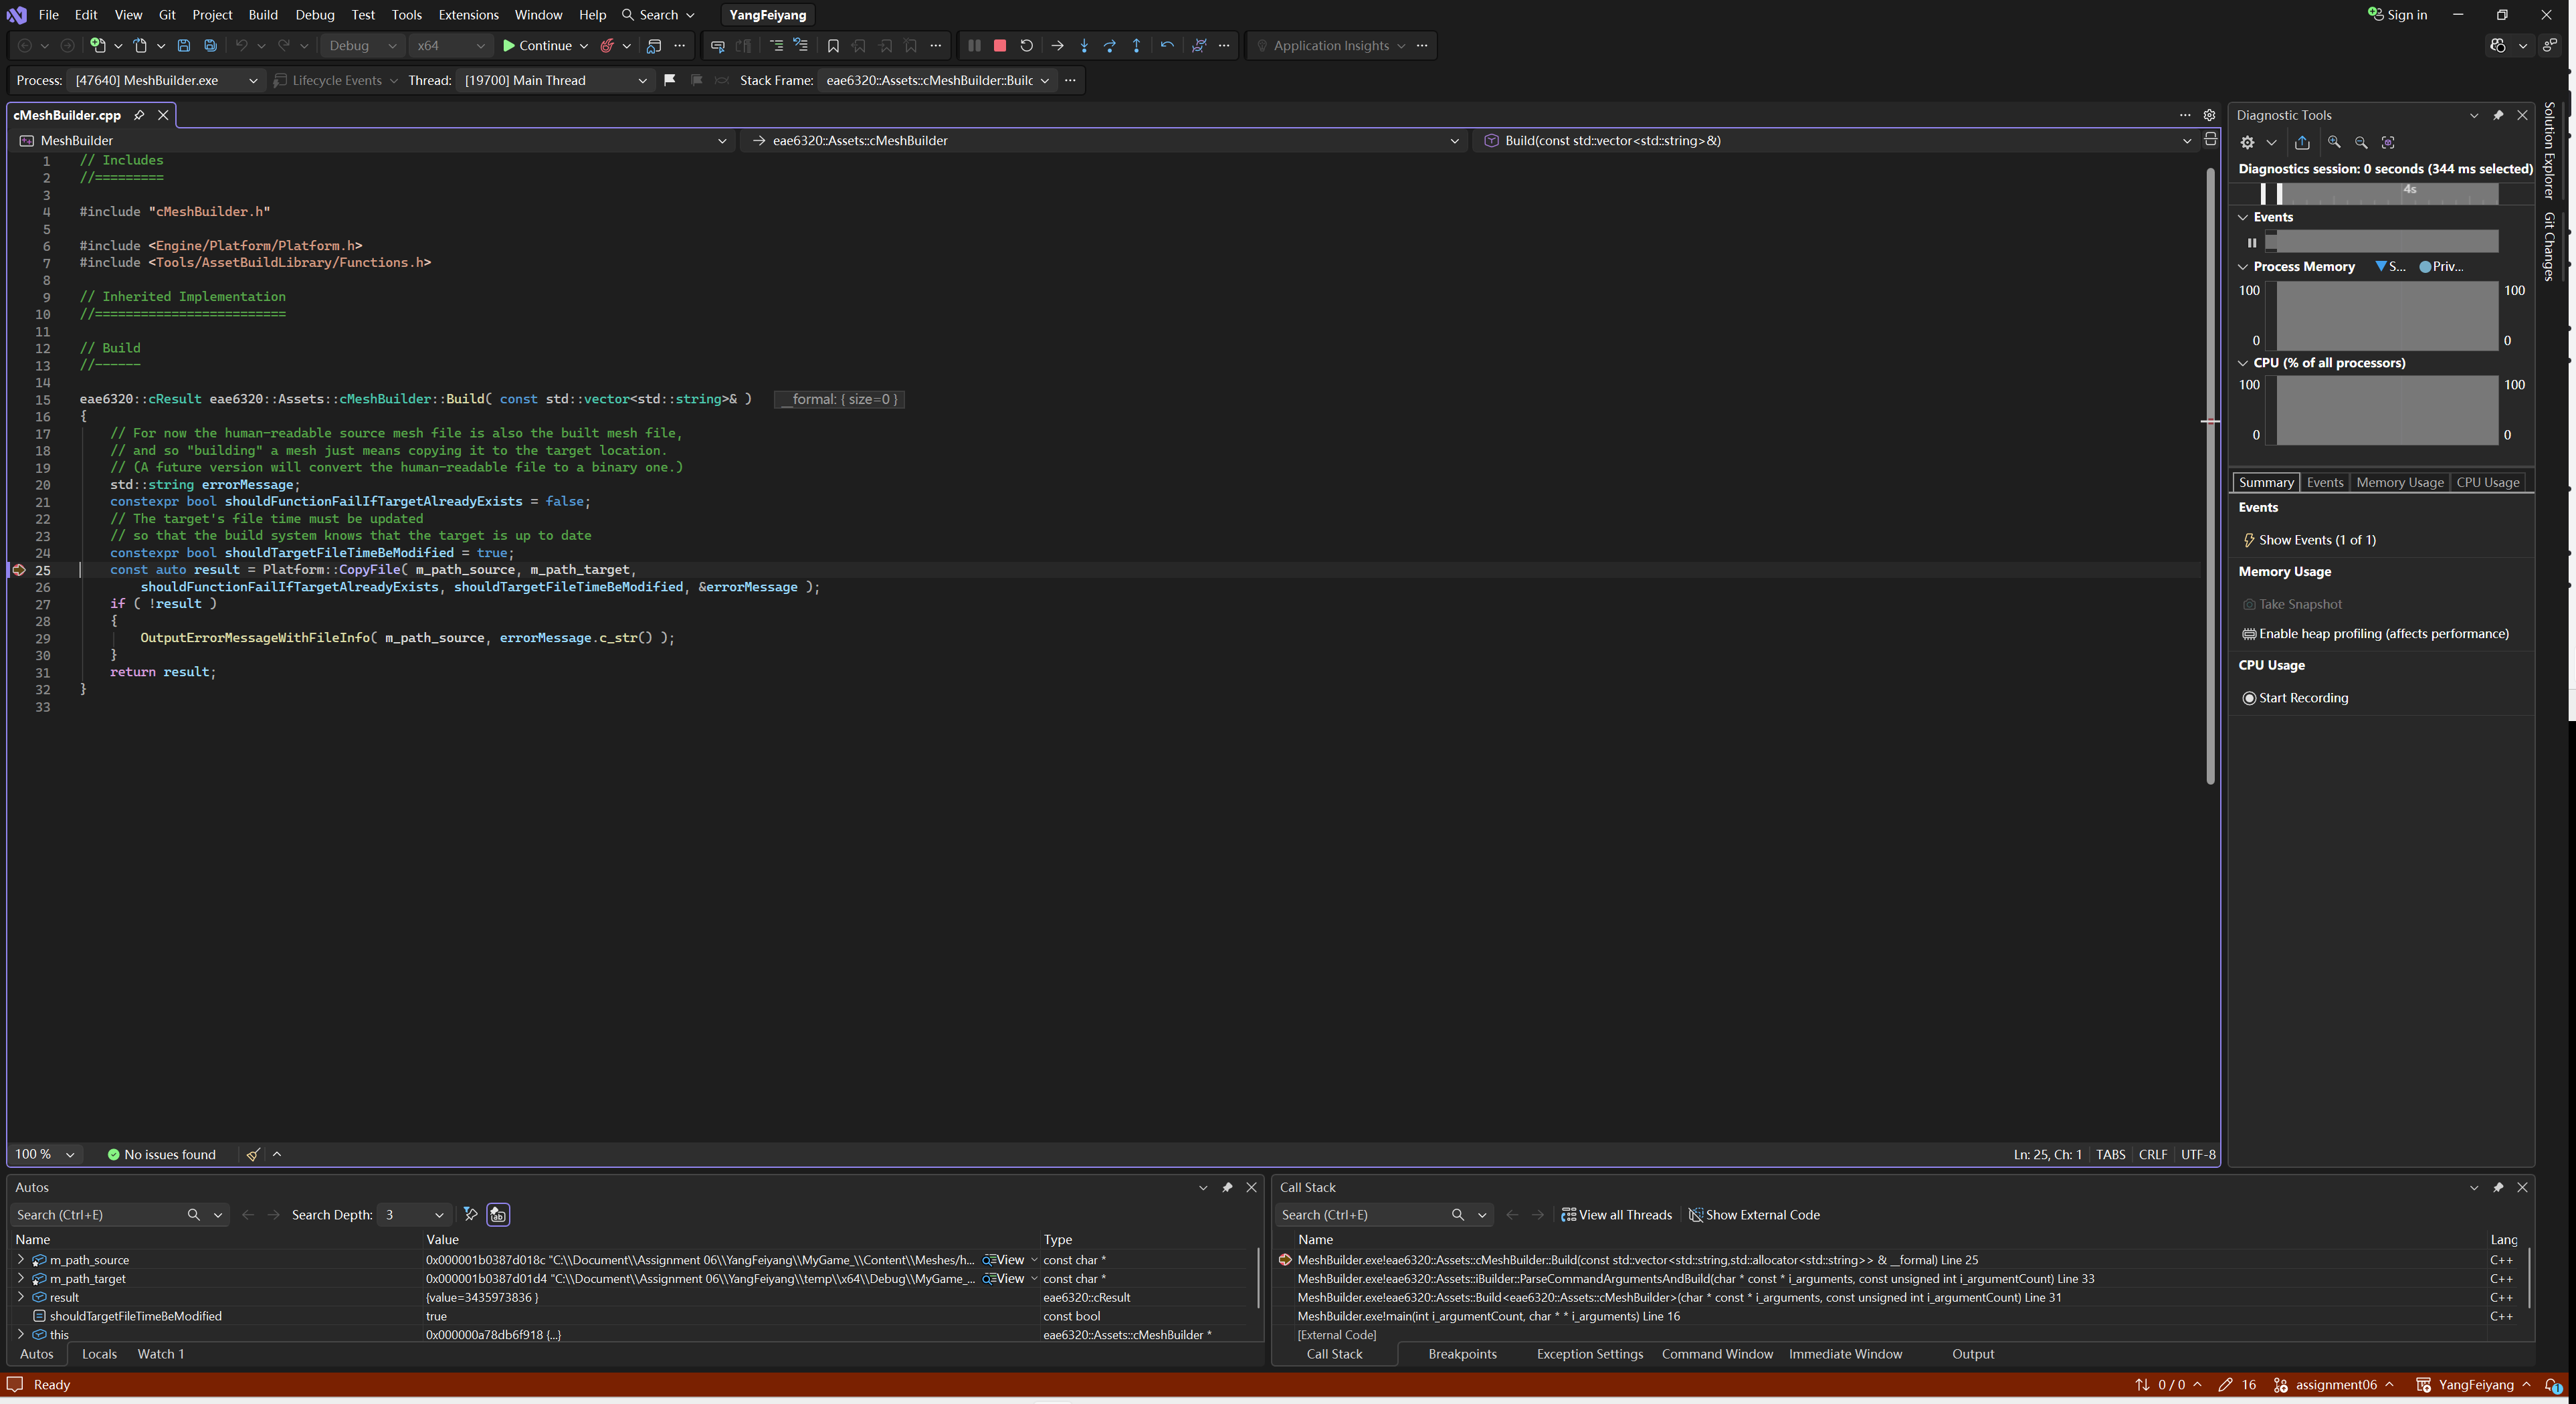The width and height of the screenshot is (2576, 1404).
Task: Click Show Next Statement arrow icon
Action: (x=1057, y=45)
